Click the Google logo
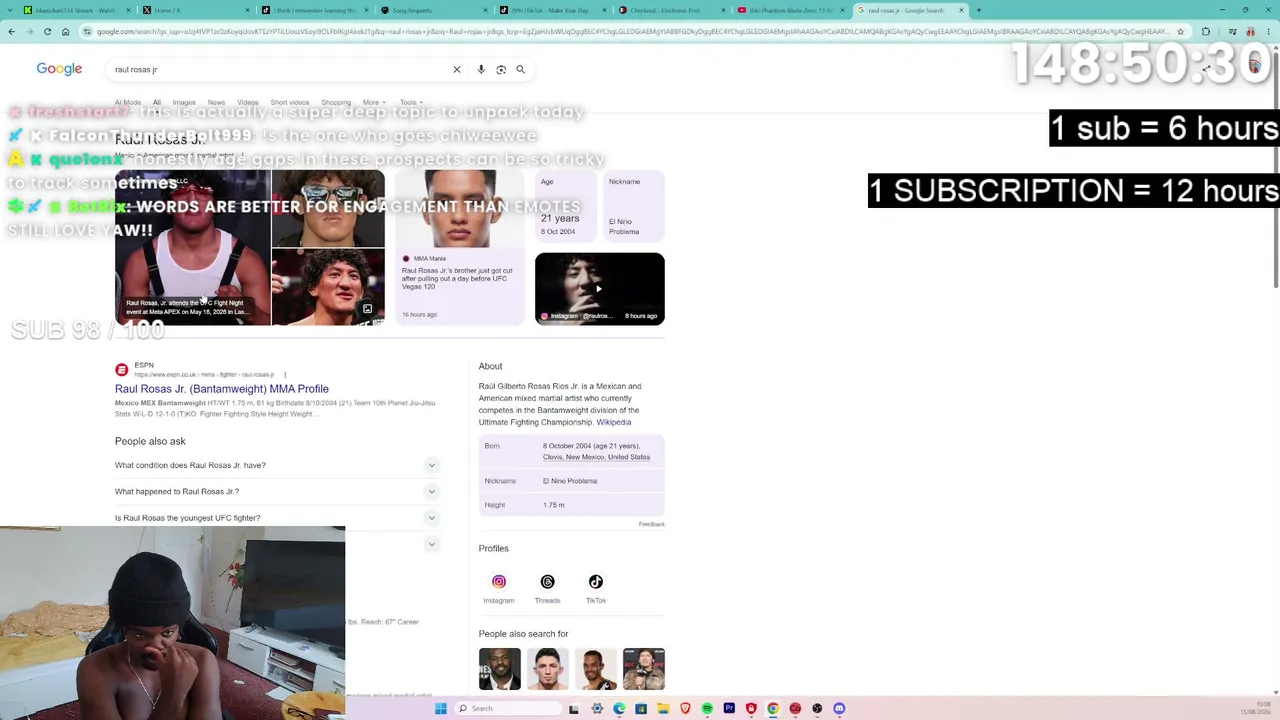 pos(59,69)
